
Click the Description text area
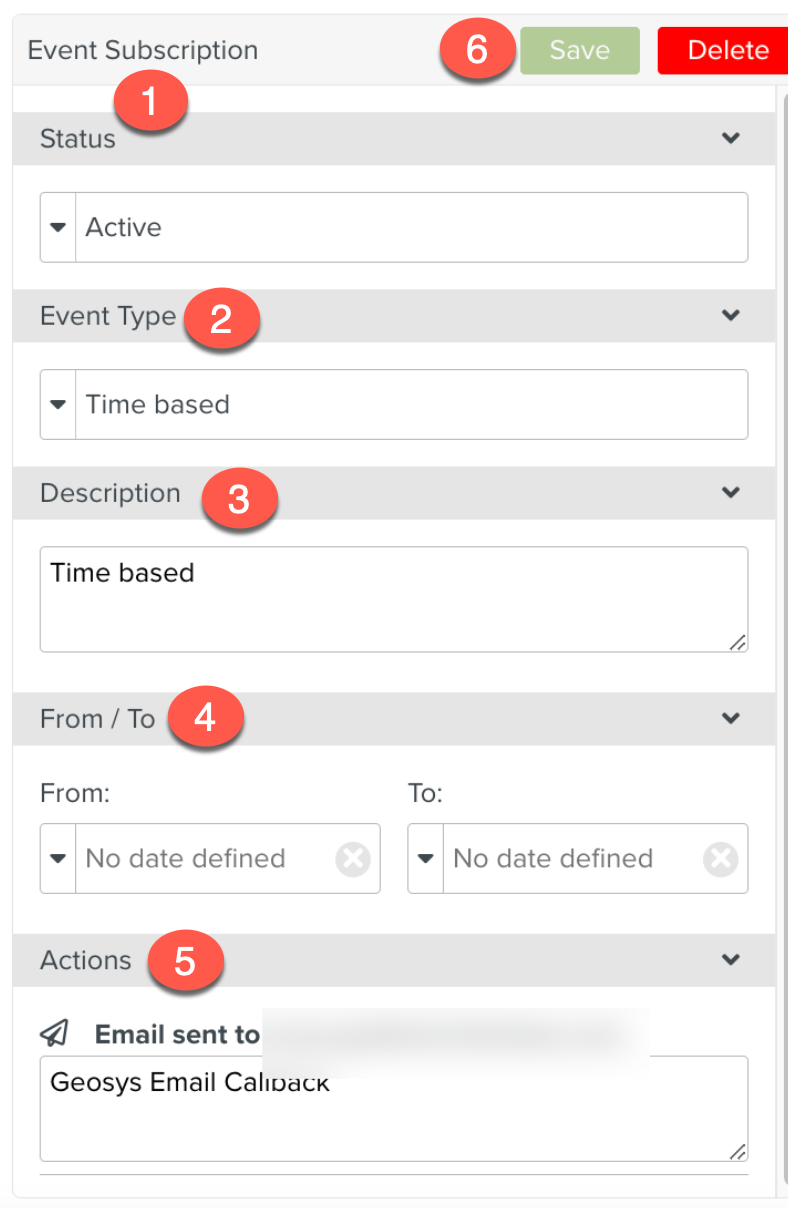(393, 600)
